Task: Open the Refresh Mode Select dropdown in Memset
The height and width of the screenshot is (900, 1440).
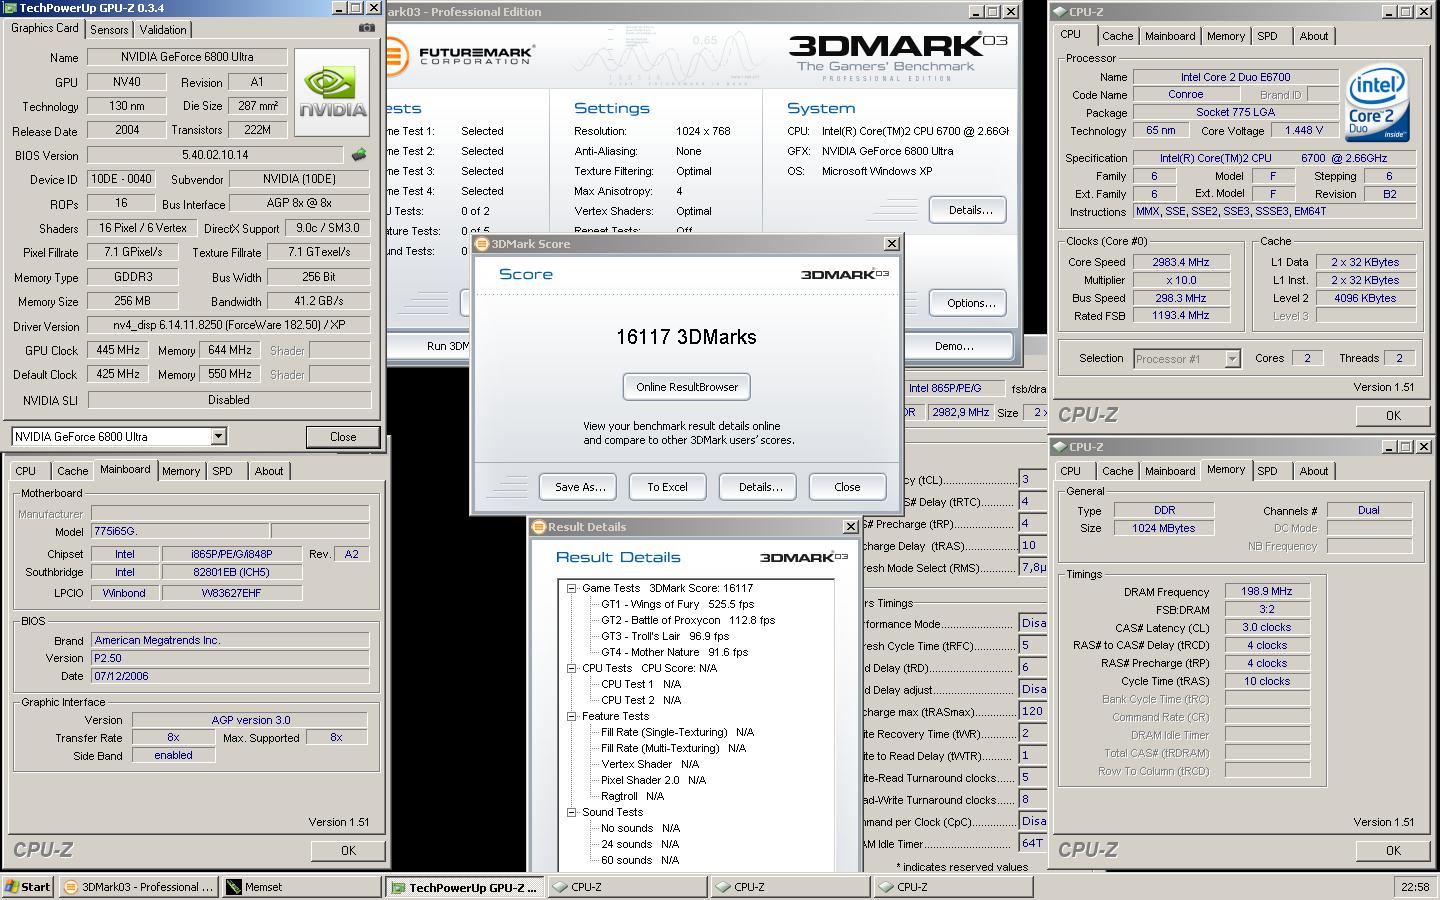Action: point(1033,567)
